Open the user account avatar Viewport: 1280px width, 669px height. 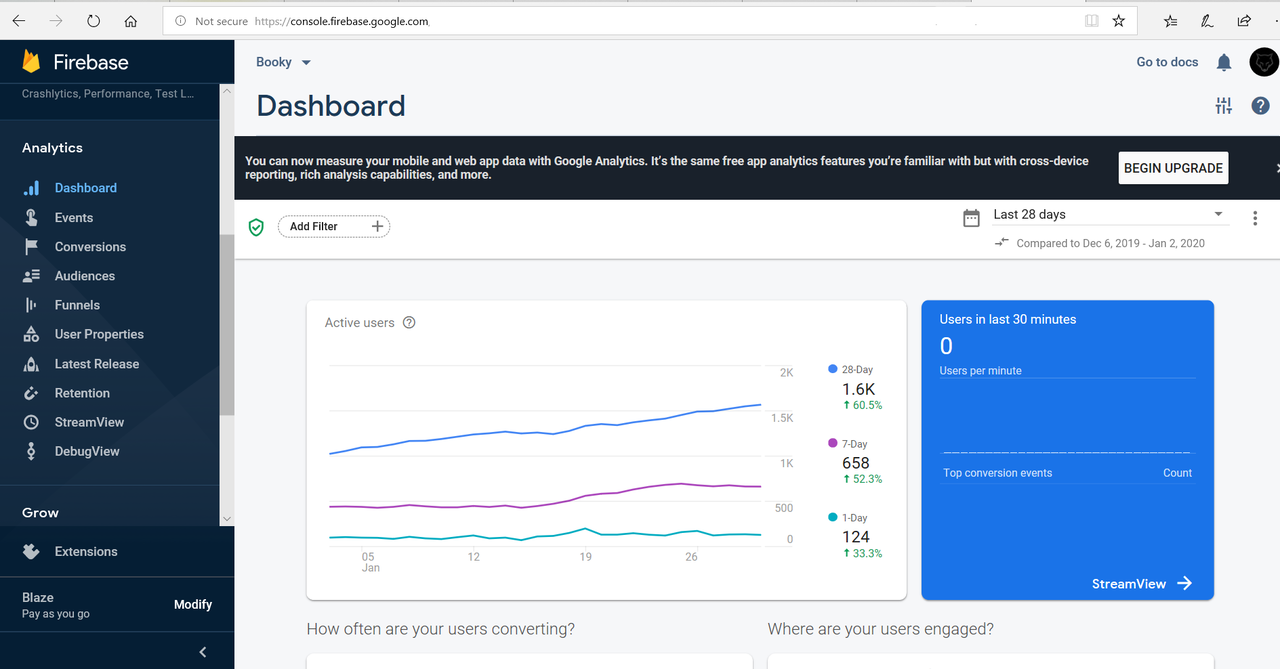coord(1264,62)
